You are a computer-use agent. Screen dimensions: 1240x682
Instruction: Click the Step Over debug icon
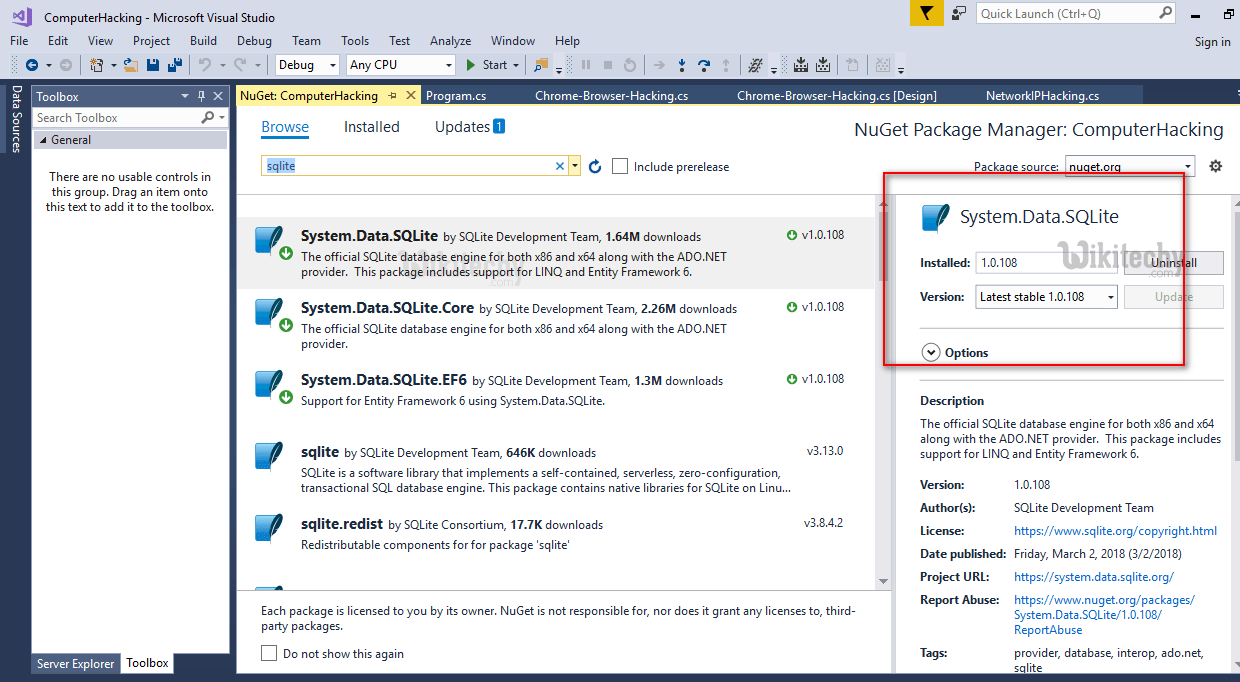pos(704,65)
